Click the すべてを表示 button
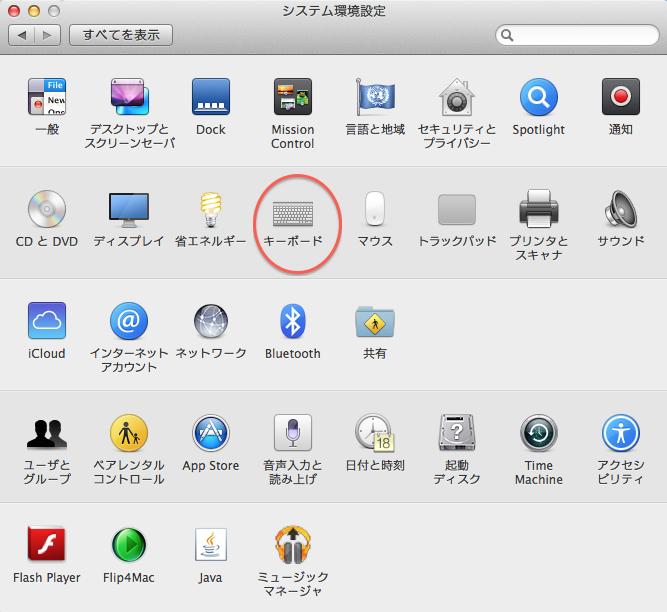 [121, 34]
